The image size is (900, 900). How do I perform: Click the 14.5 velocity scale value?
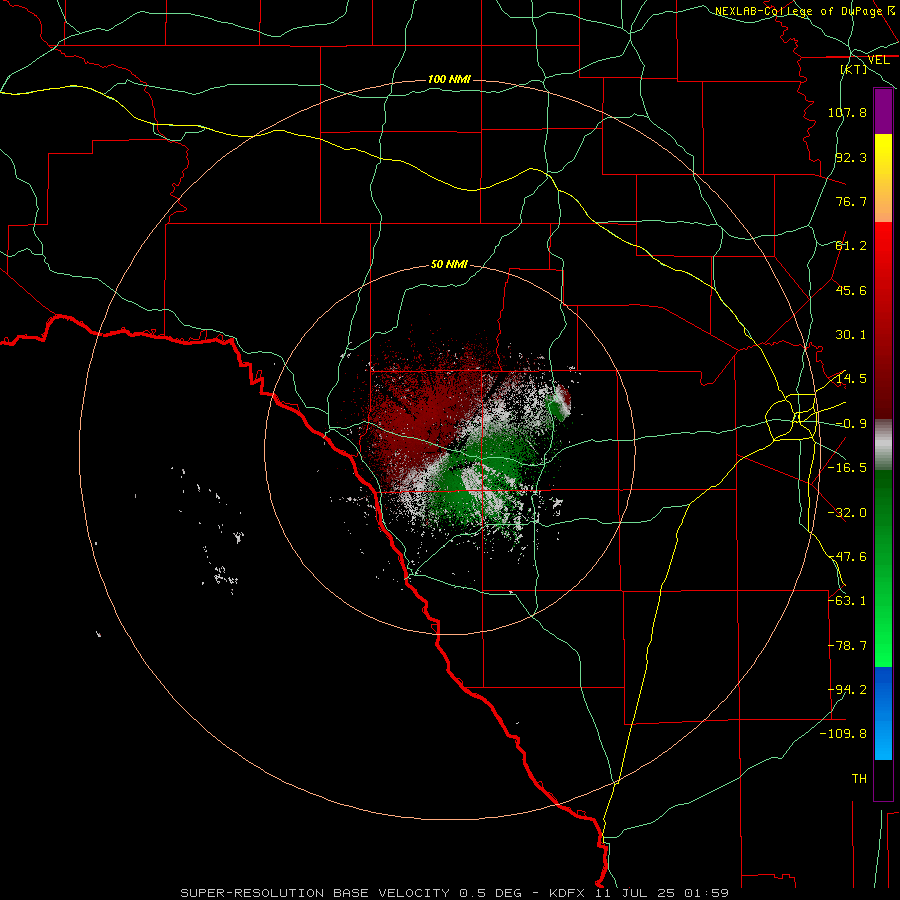[851, 379]
